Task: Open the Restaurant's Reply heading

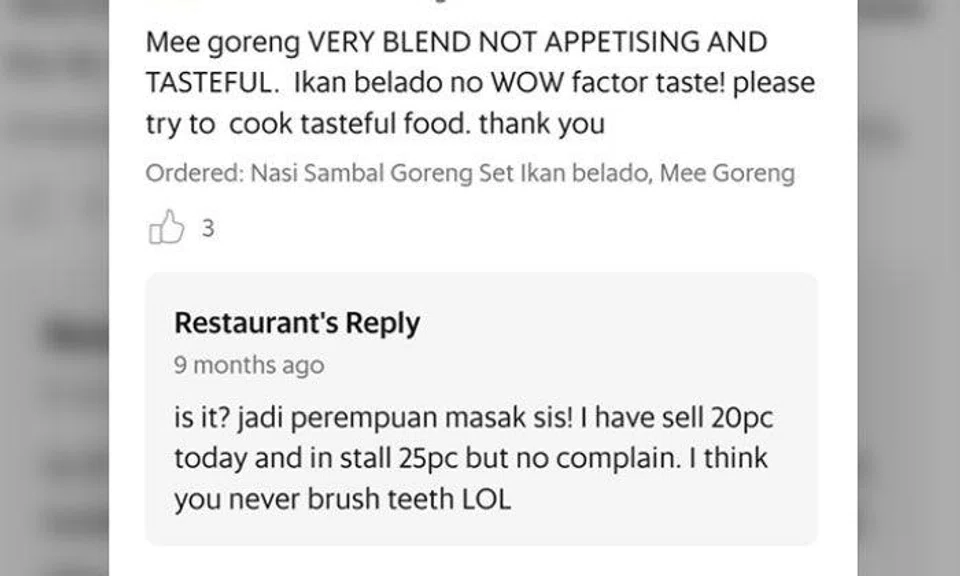Action: 298,323
